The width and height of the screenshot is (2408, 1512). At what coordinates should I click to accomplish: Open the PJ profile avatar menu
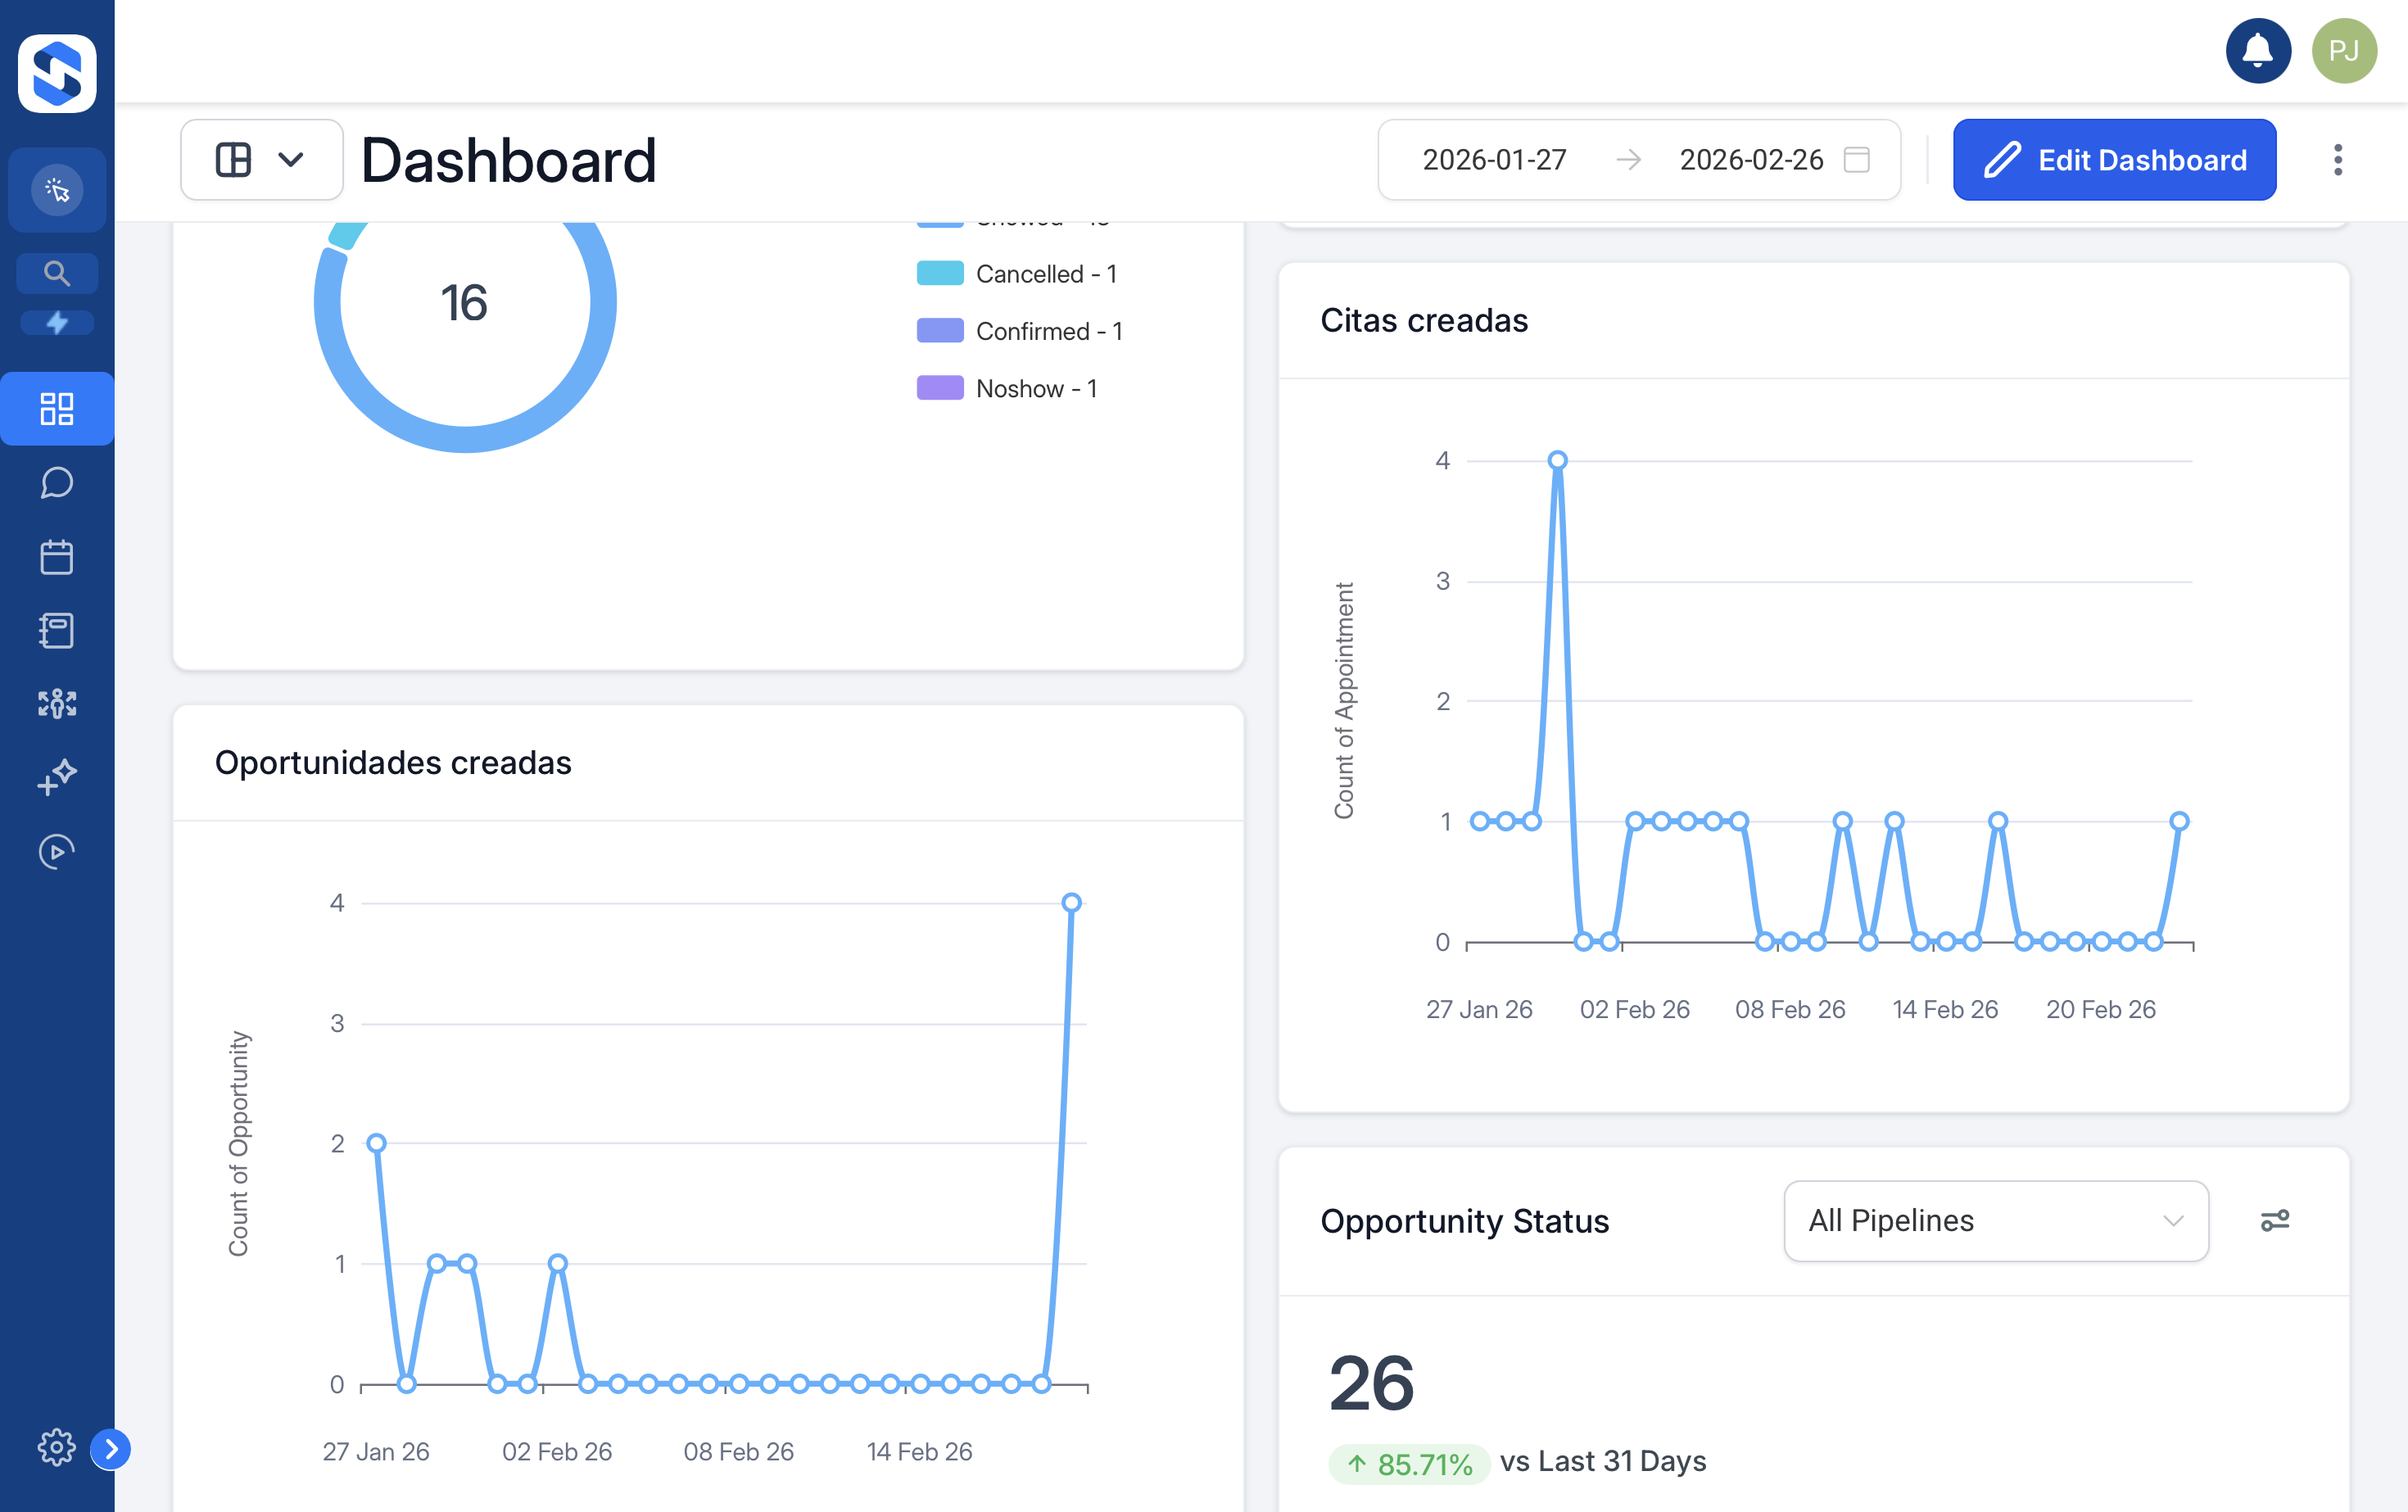tap(2344, 50)
